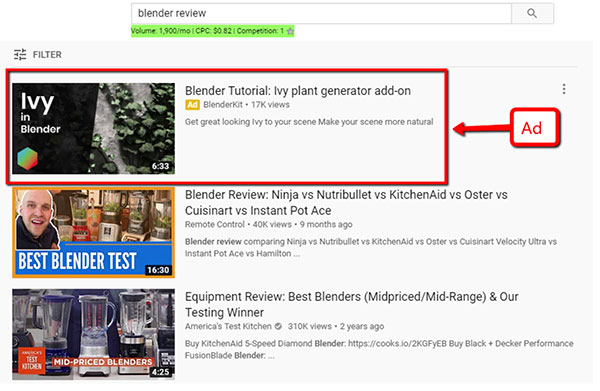Image resolution: width=600 pixels, height=391 pixels.
Task: Open 'Blender Tutorial: Ivy plant generator add-on' title
Action: (x=298, y=91)
